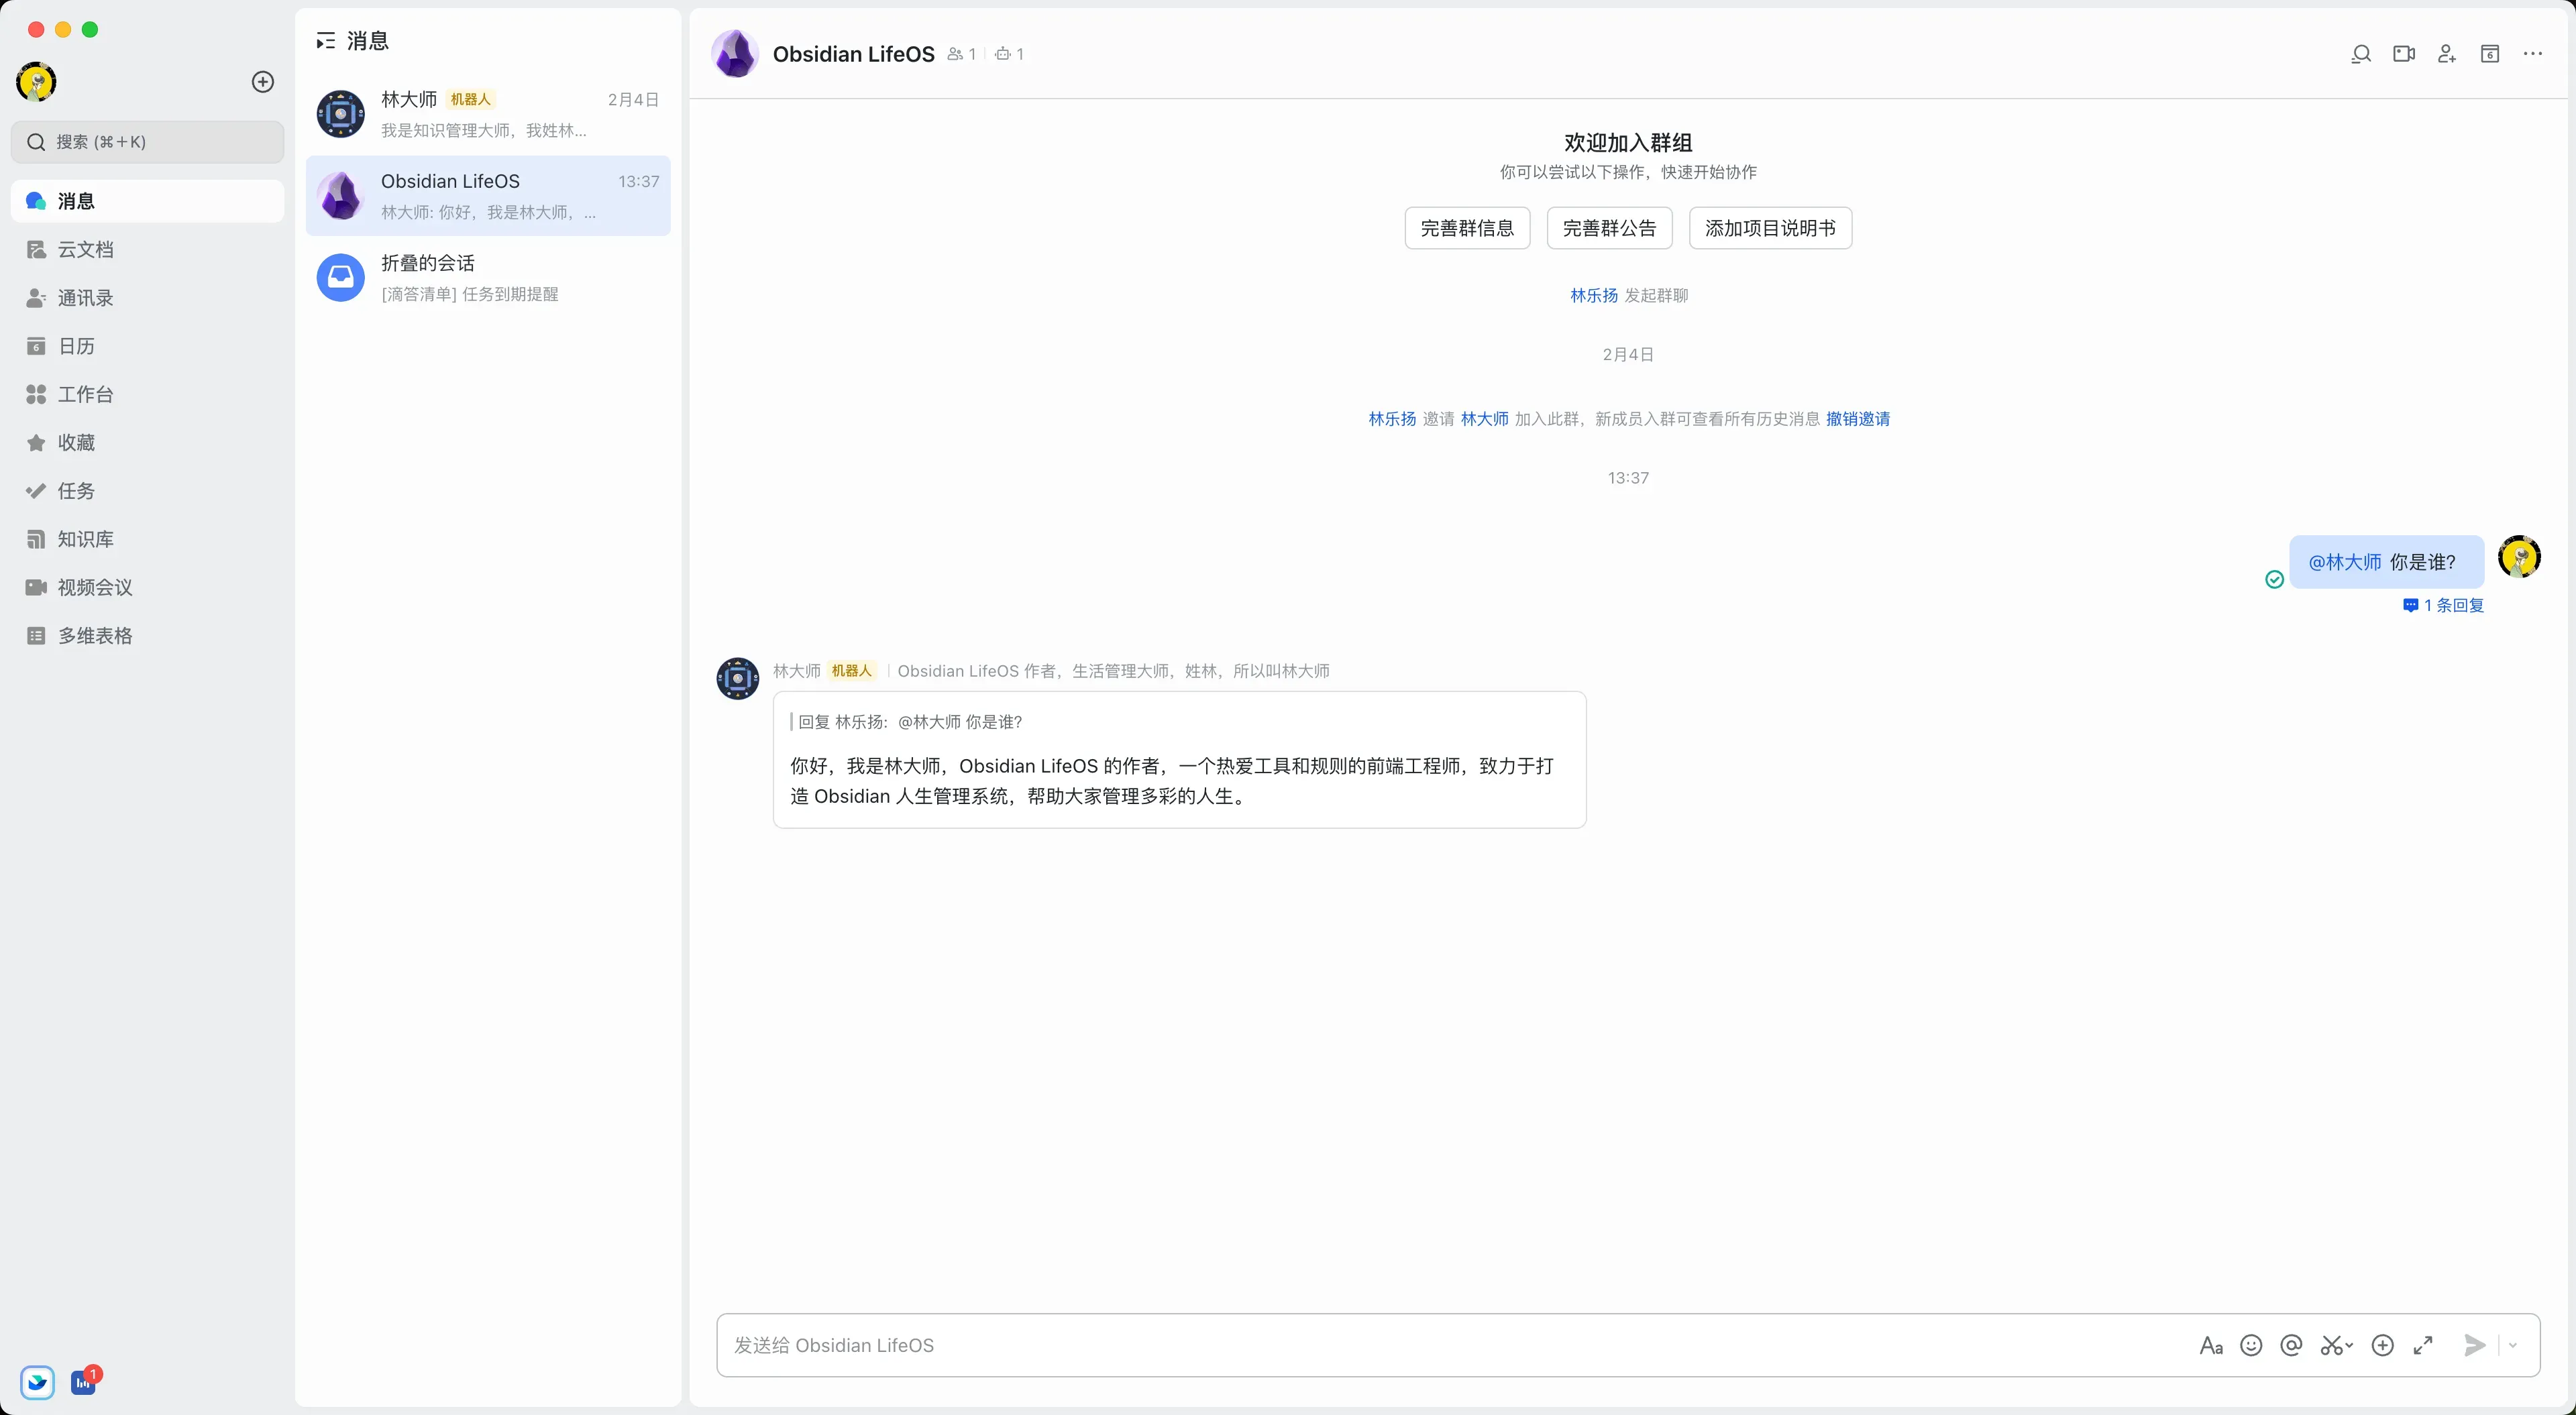This screenshot has height=1415, width=2576.
Task: Click the @ mention icon in composer
Action: (2291, 1345)
